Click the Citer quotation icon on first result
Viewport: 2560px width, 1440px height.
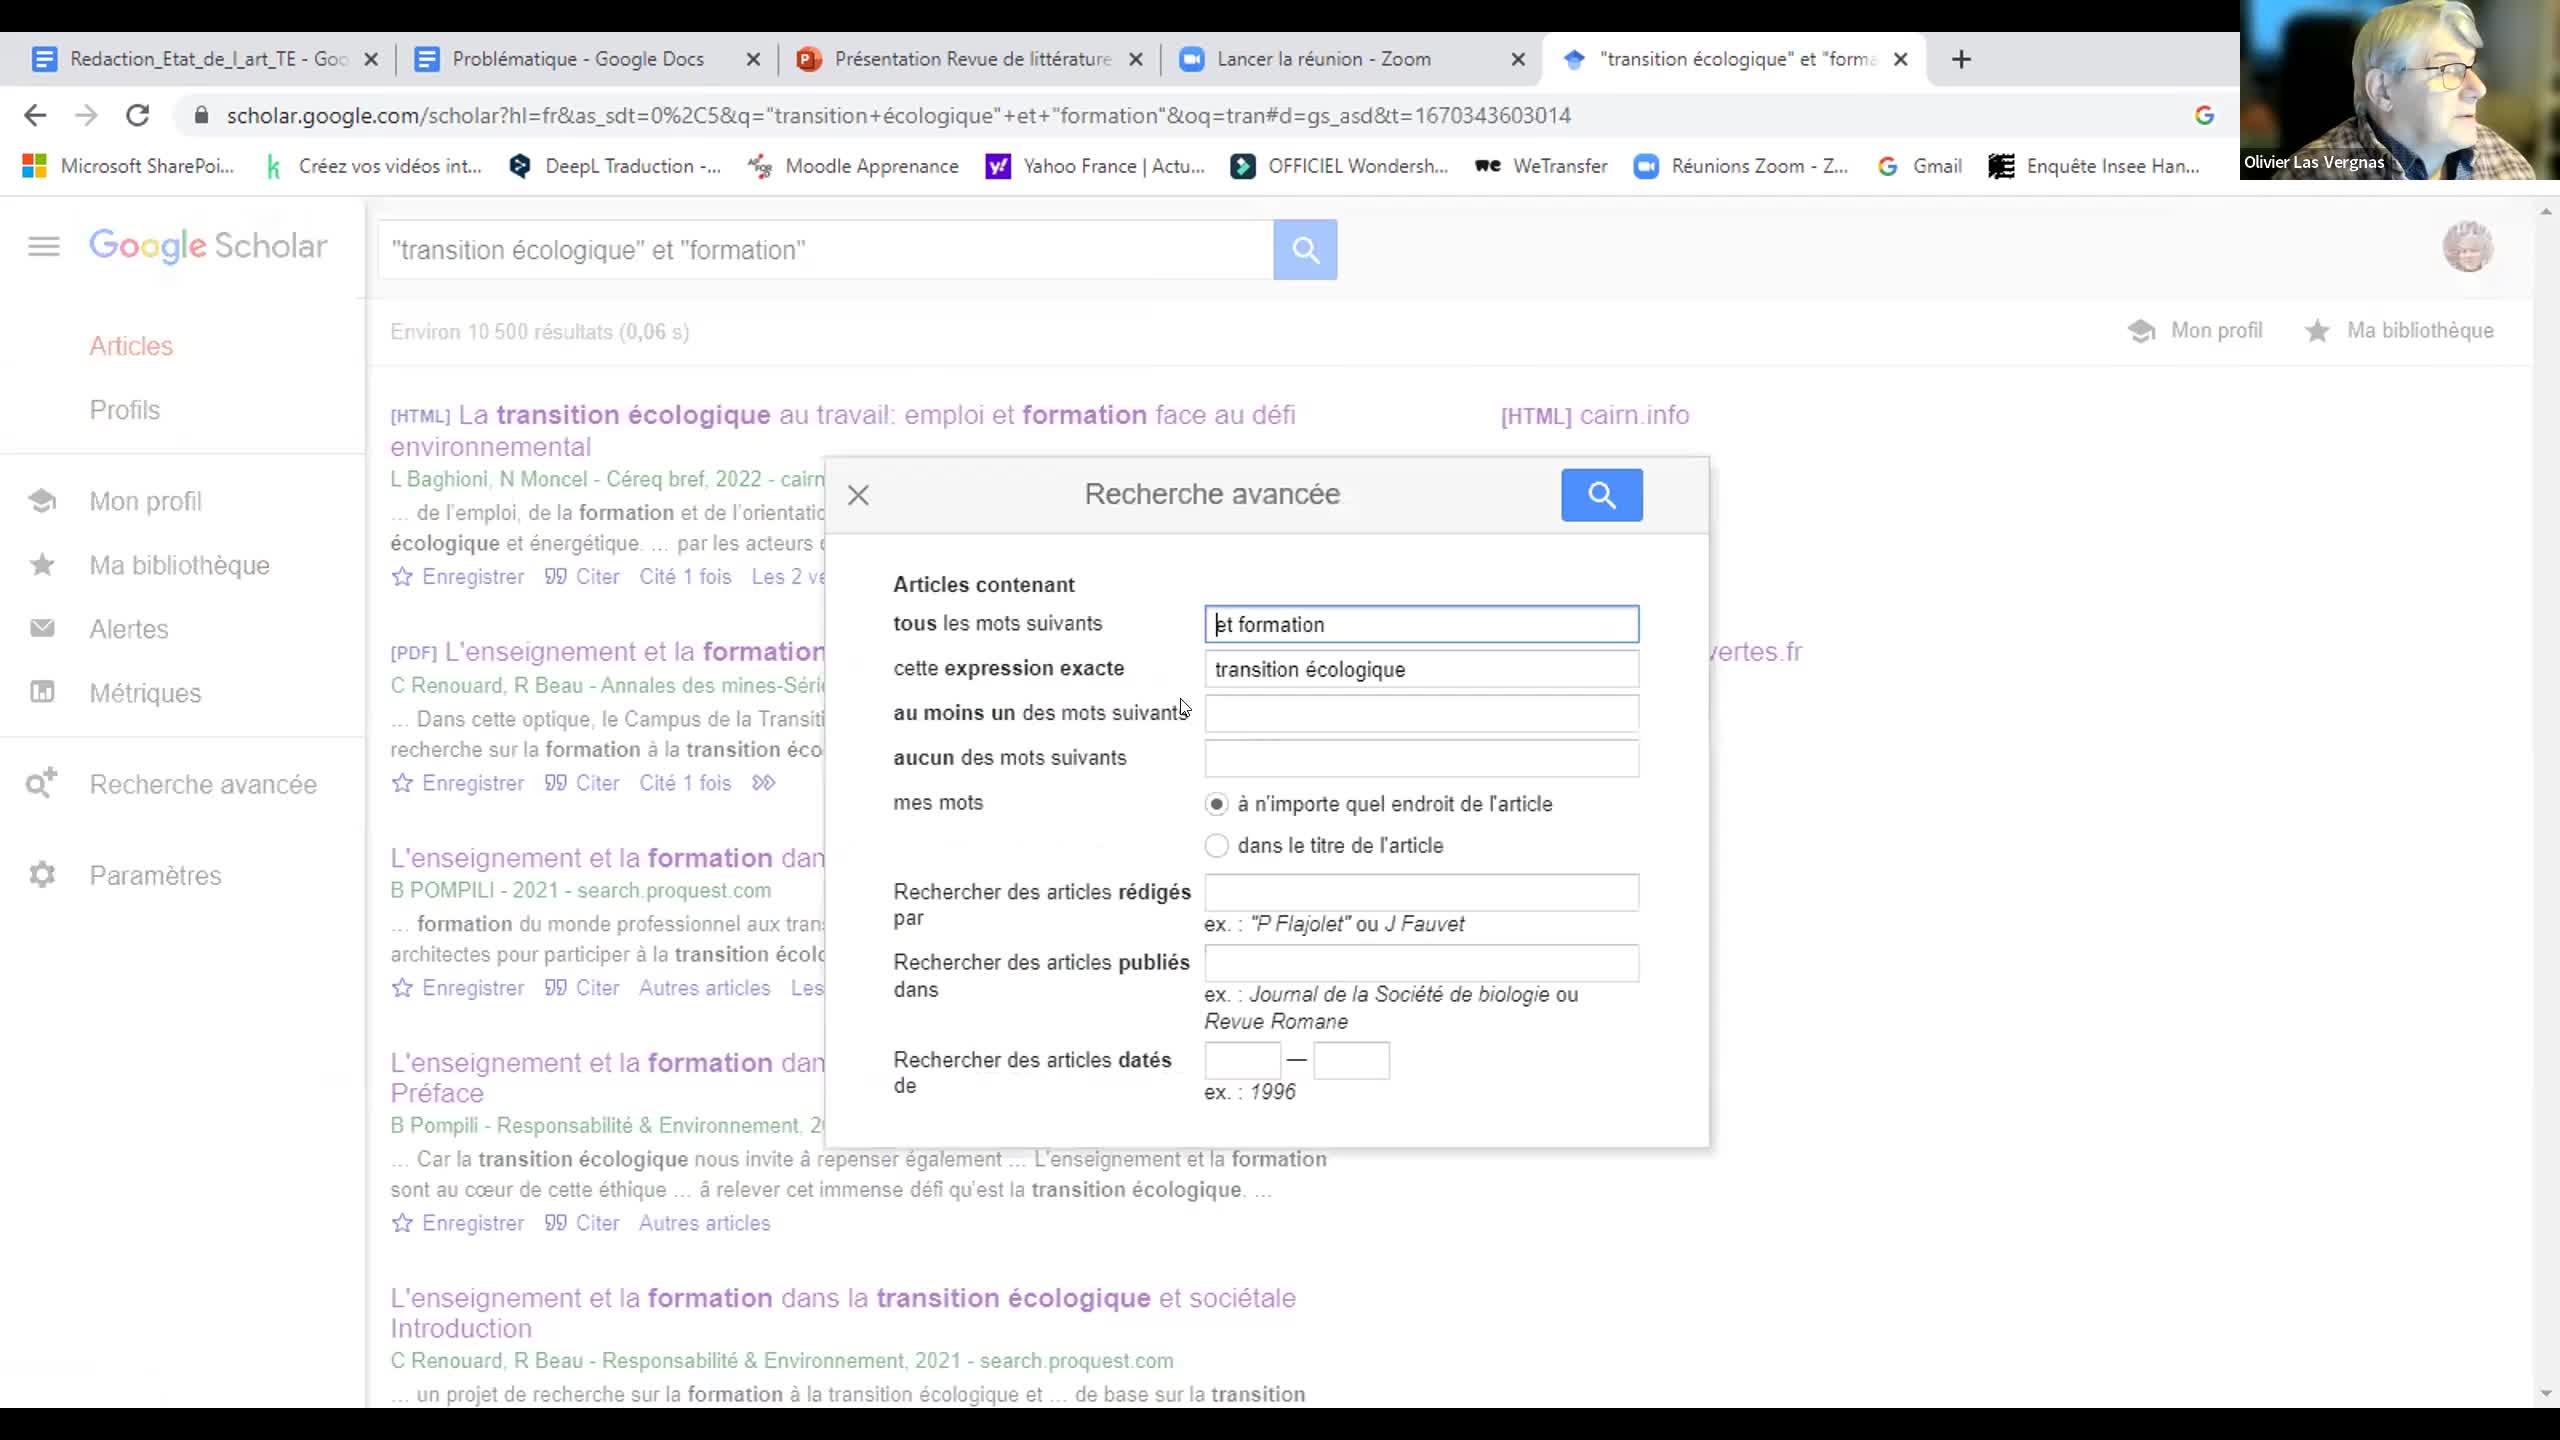click(x=555, y=577)
